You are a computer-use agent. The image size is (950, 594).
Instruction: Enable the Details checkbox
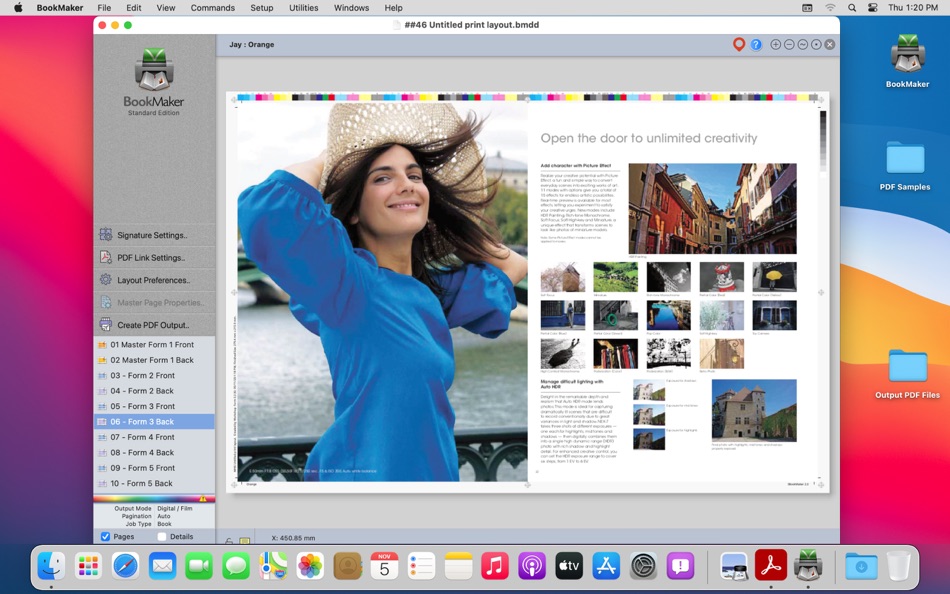pos(162,537)
